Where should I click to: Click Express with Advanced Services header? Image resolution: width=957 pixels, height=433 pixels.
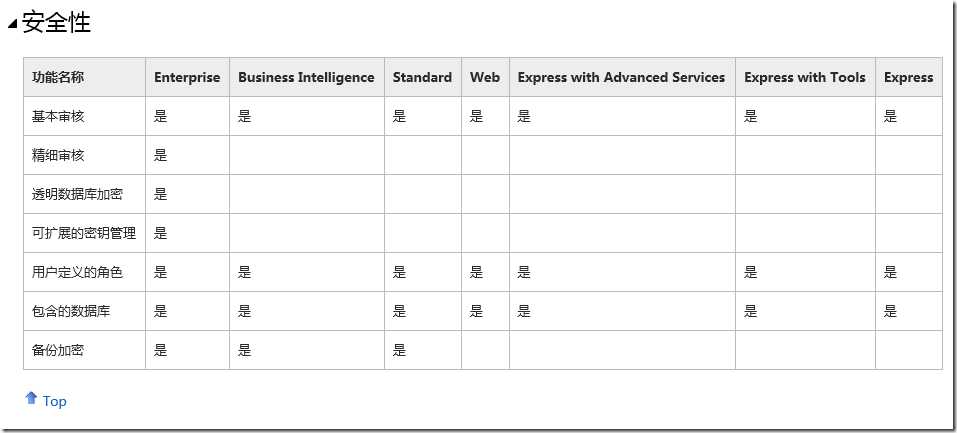[x=621, y=77]
